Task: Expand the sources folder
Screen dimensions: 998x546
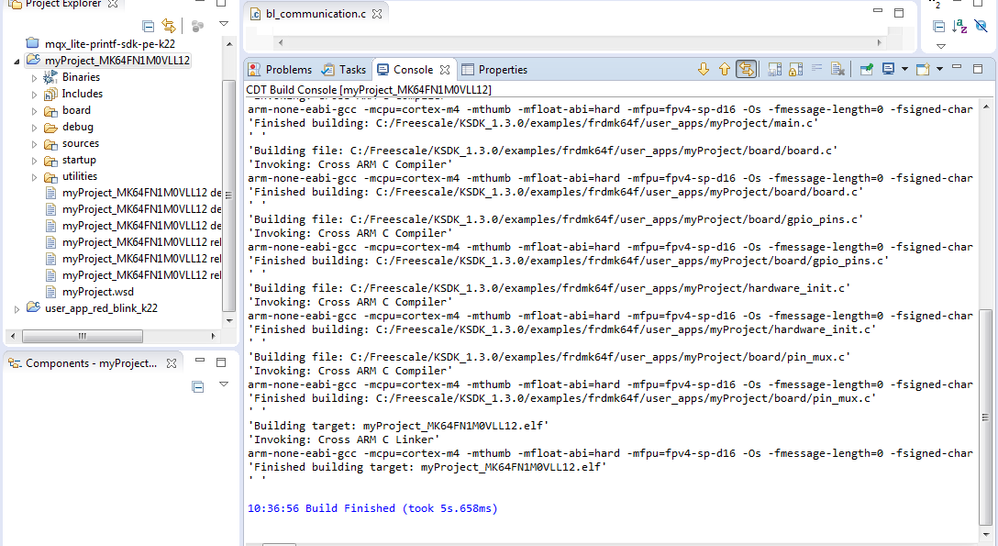Action: point(34,144)
